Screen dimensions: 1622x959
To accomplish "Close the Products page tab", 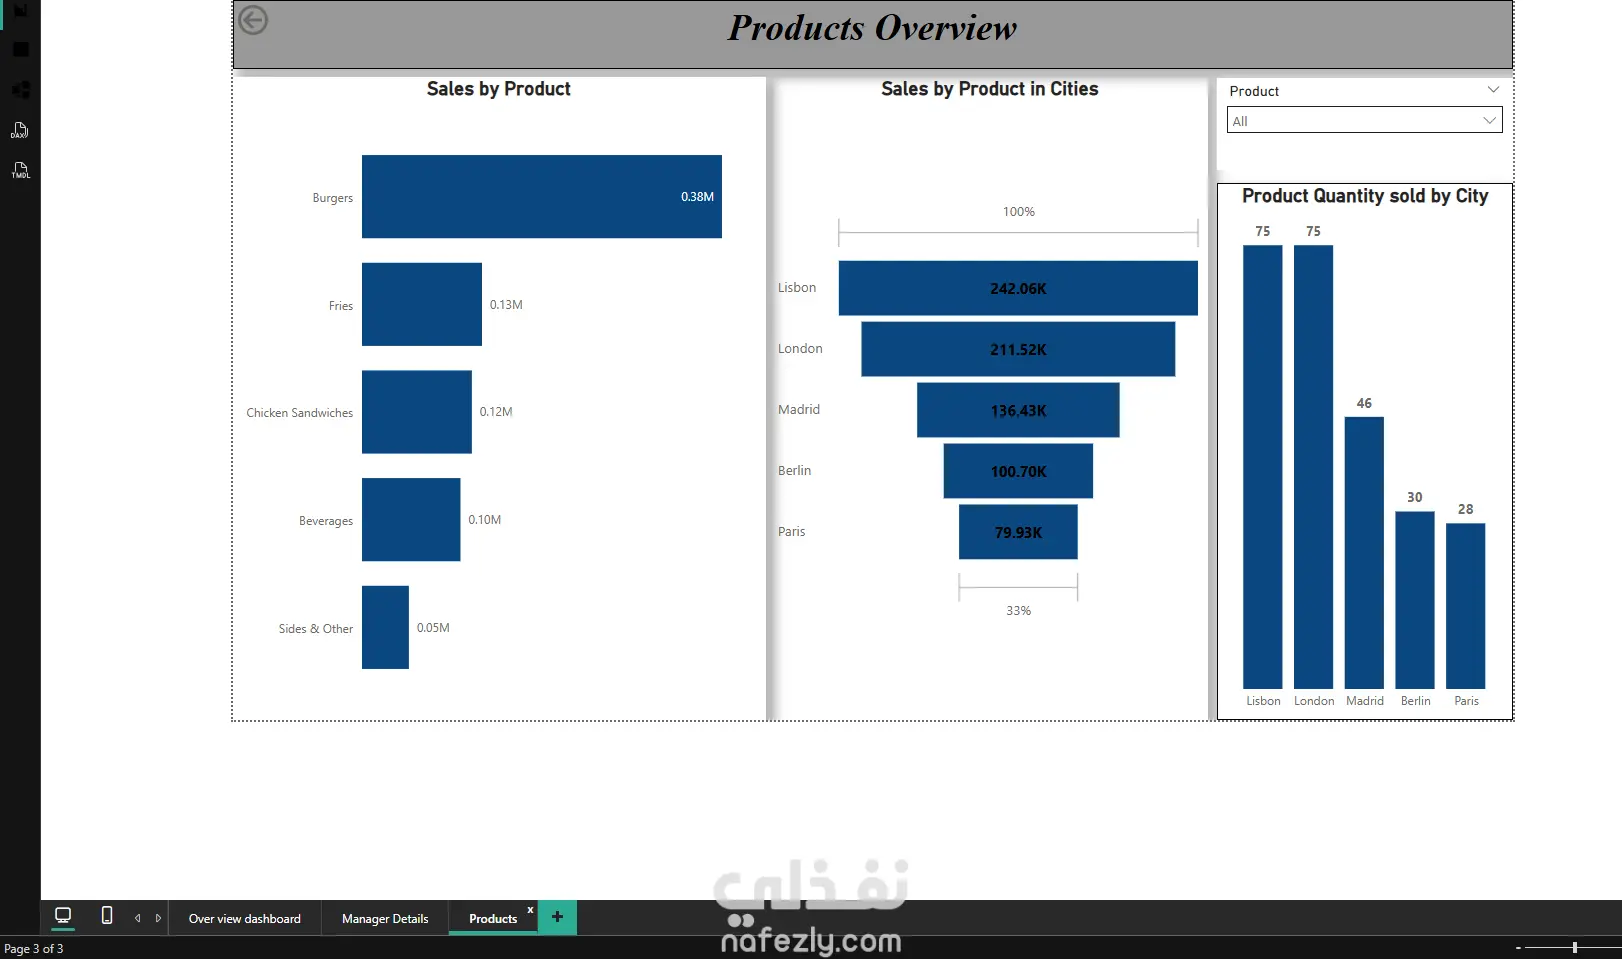I will (530, 909).
